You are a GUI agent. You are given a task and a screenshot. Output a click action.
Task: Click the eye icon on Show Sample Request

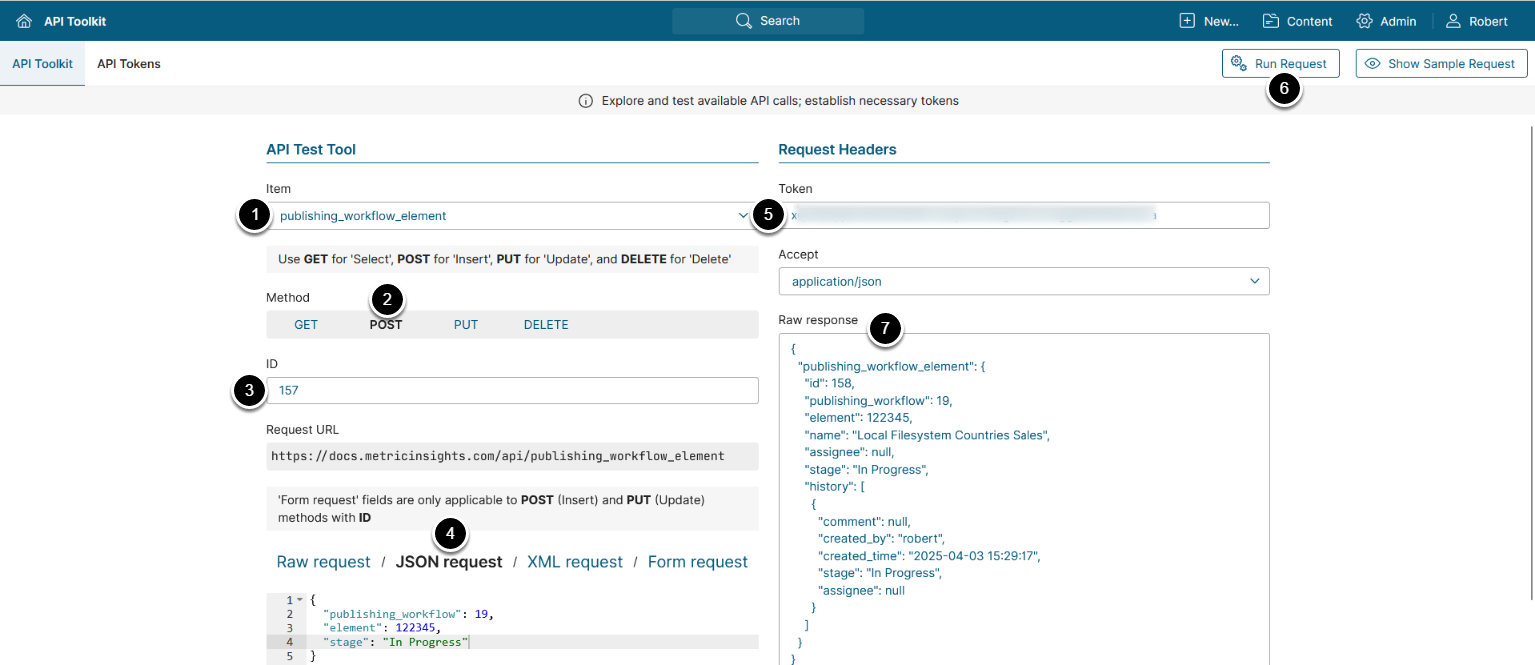[x=1373, y=64]
